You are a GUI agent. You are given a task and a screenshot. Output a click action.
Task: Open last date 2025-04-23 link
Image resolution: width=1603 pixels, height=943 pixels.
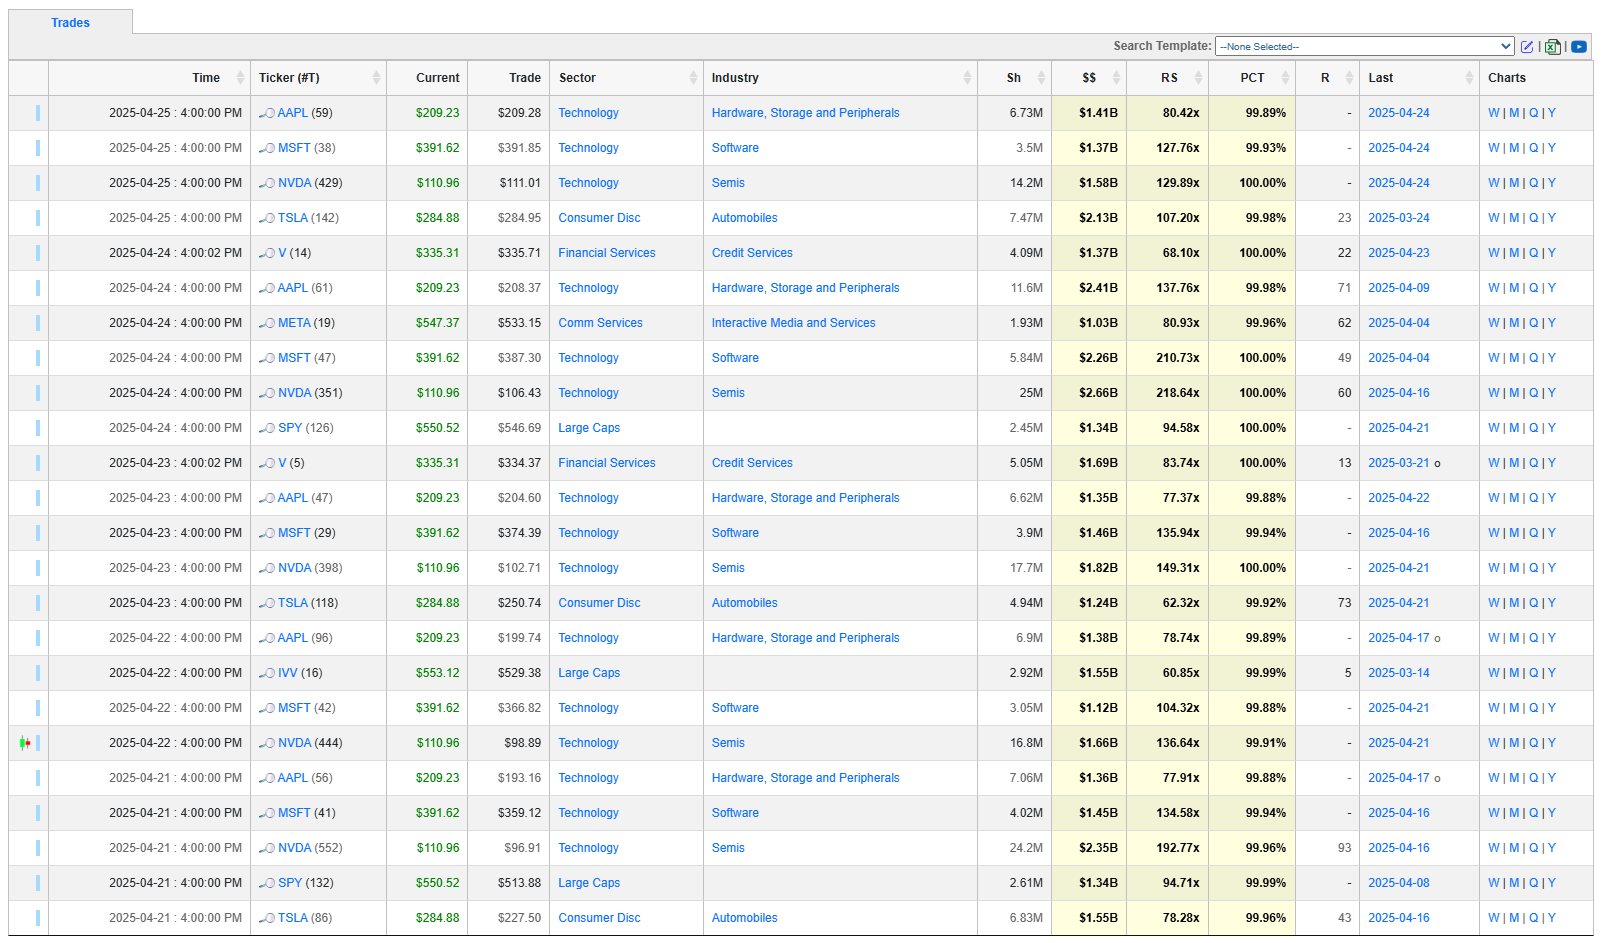[1398, 253]
